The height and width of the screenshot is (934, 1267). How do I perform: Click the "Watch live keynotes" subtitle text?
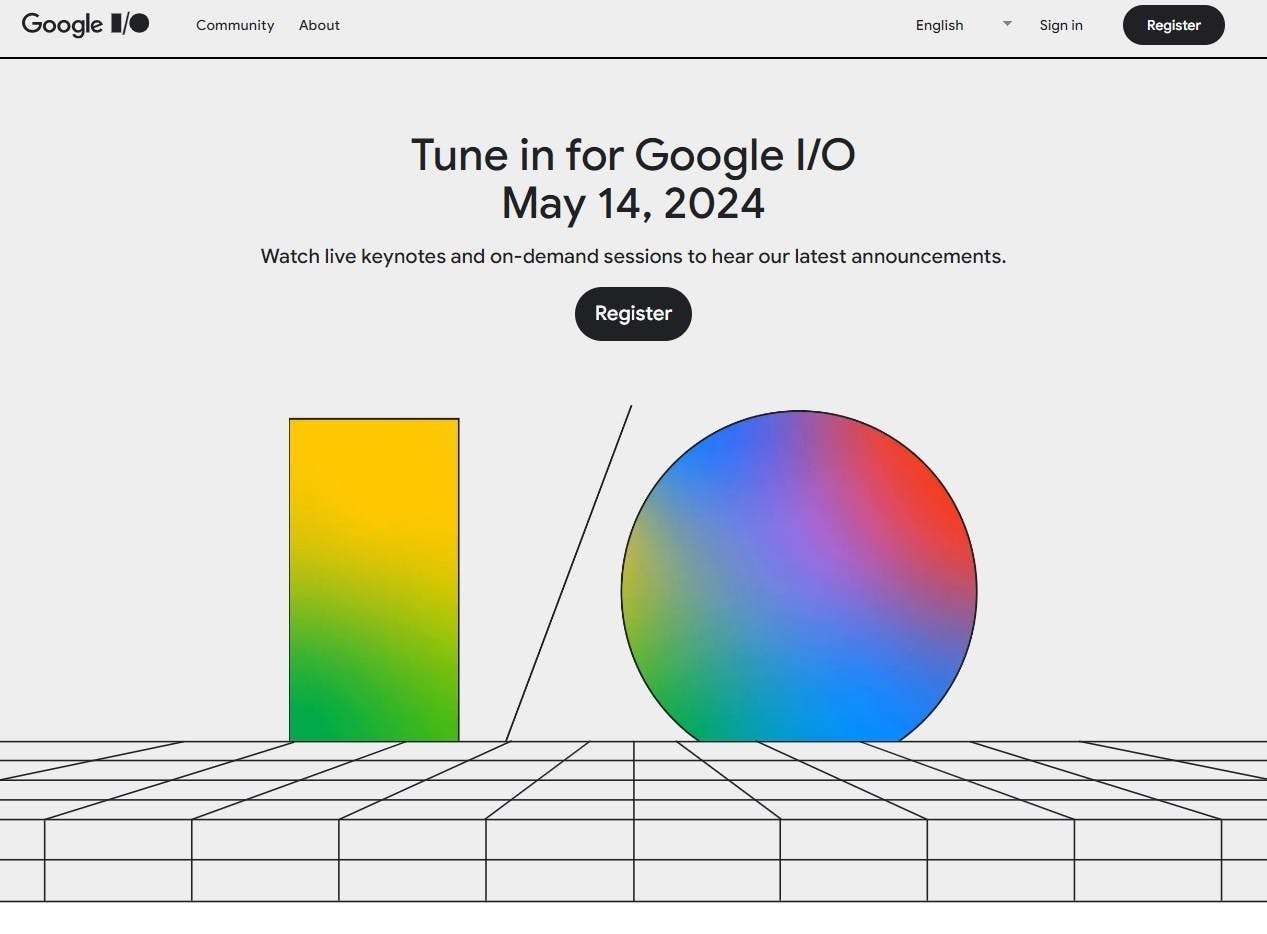(x=633, y=256)
